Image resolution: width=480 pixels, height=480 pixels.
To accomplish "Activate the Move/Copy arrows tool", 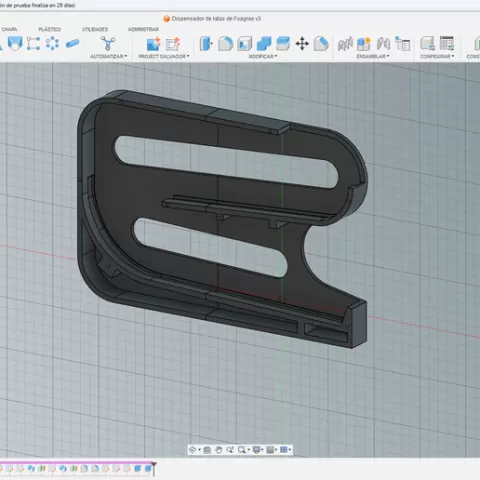I will [x=302, y=44].
